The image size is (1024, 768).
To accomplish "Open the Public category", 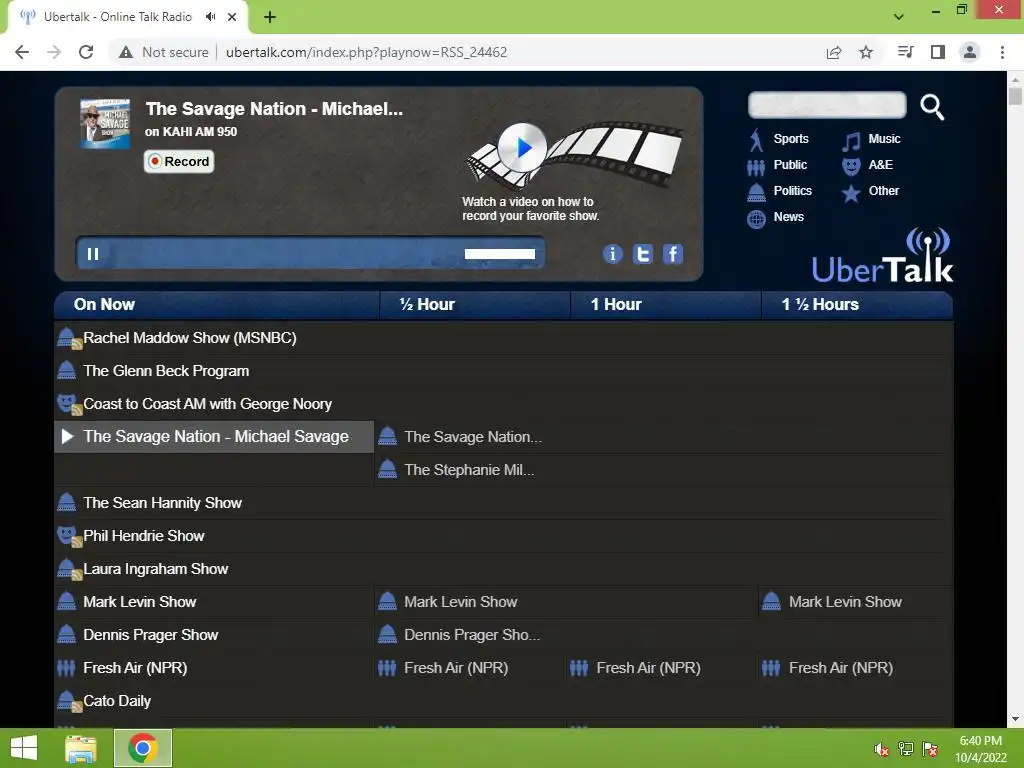I will [790, 165].
